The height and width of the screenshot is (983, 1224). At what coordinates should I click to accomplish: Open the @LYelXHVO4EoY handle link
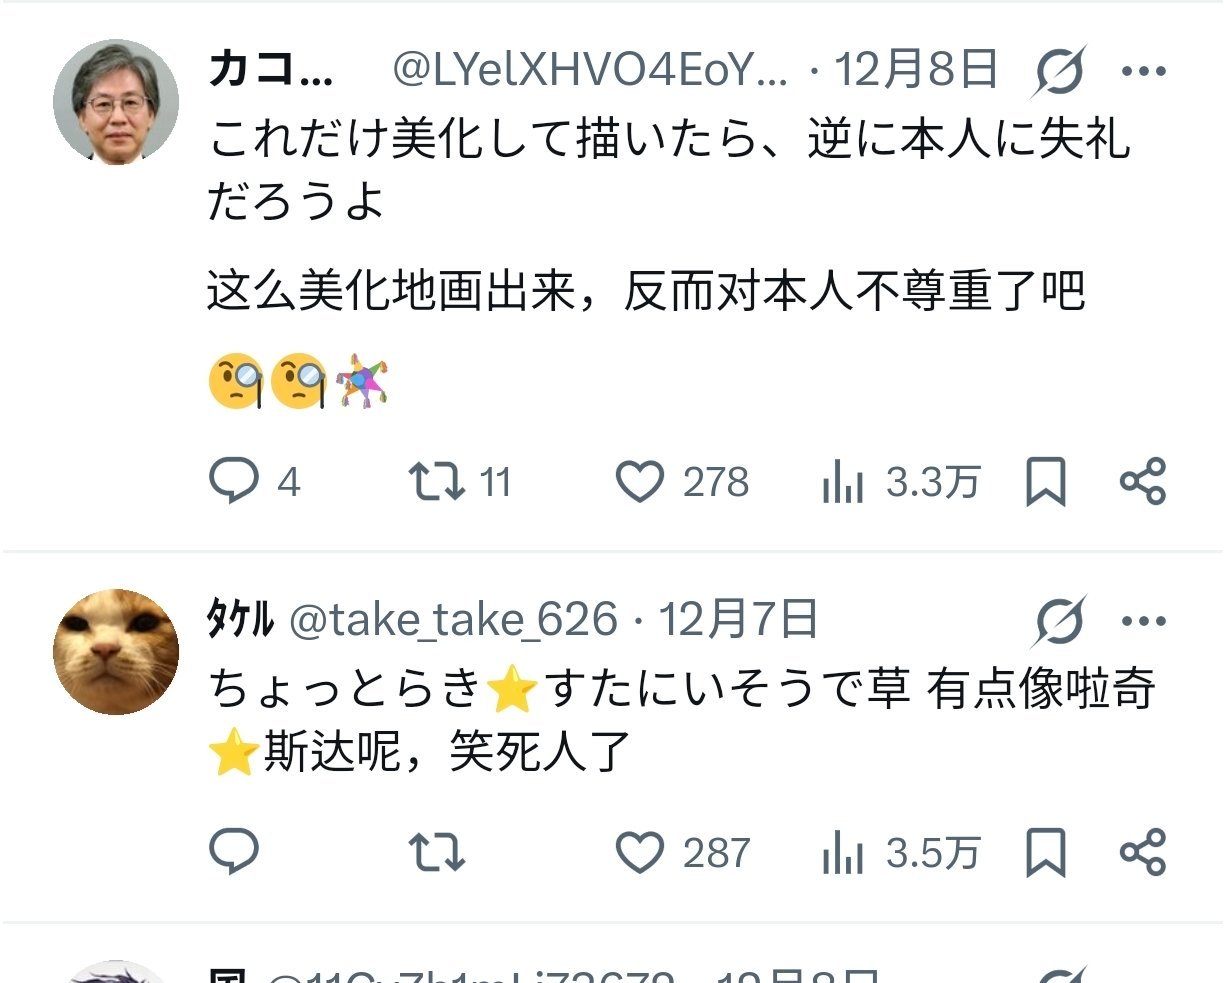coord(589,71)
